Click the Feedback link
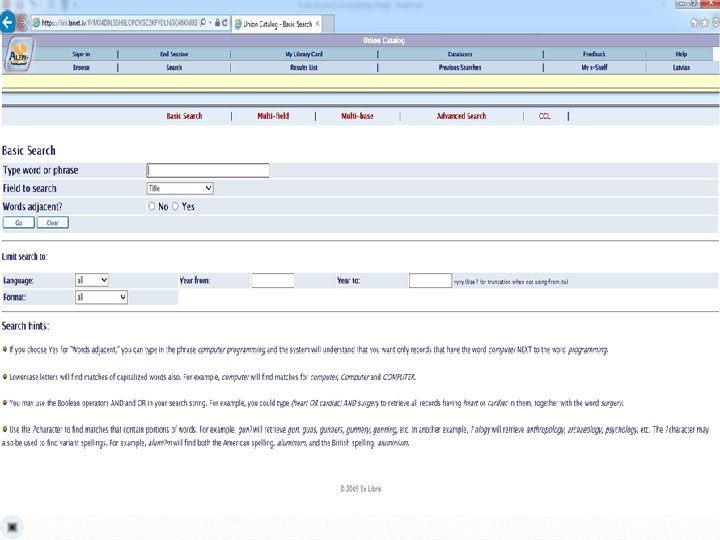This screenshot has width=720, height=540. pos(594,54)
